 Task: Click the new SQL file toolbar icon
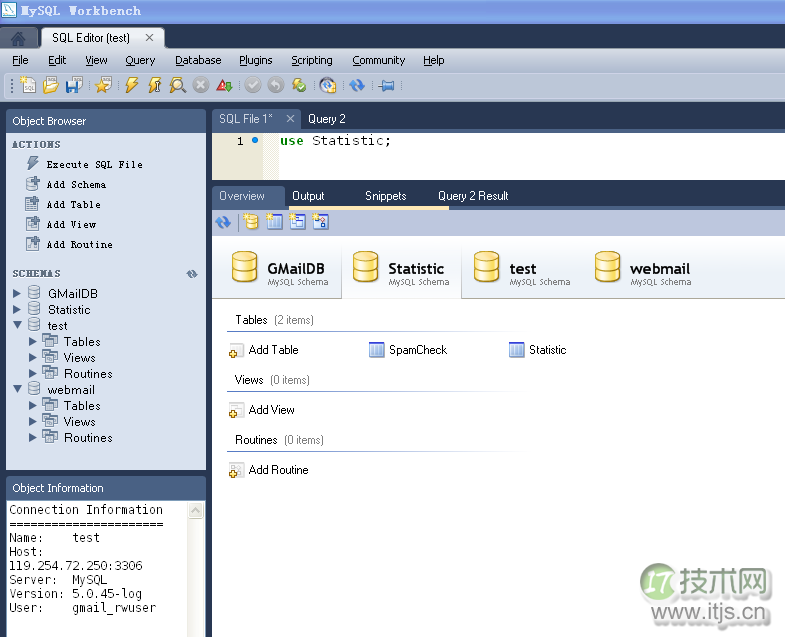click(27, 86)
